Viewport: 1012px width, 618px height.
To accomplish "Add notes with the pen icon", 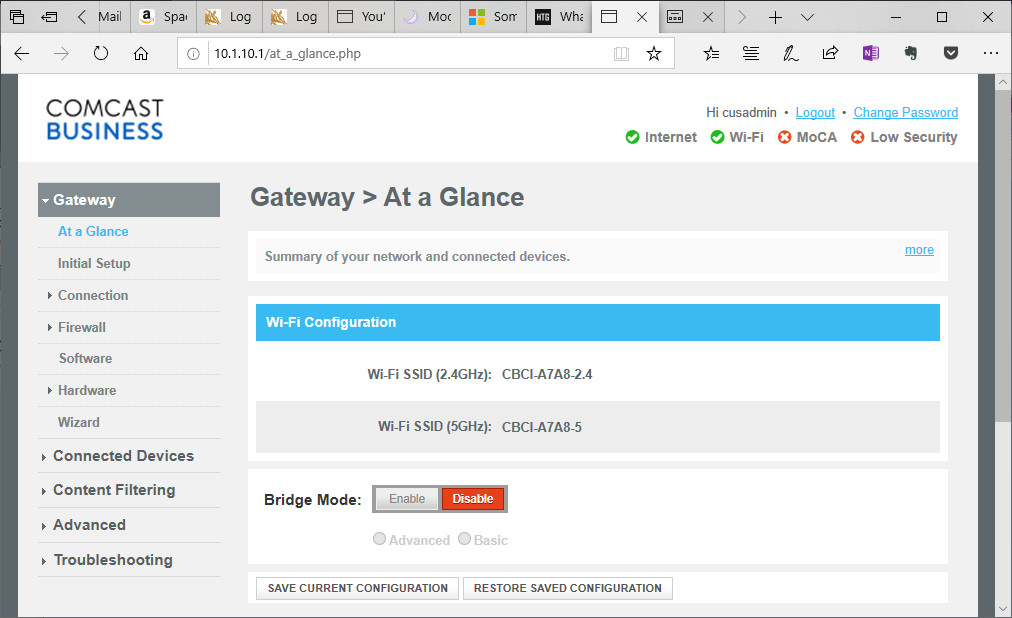I will pyautogui.click(x=791, y=54).
